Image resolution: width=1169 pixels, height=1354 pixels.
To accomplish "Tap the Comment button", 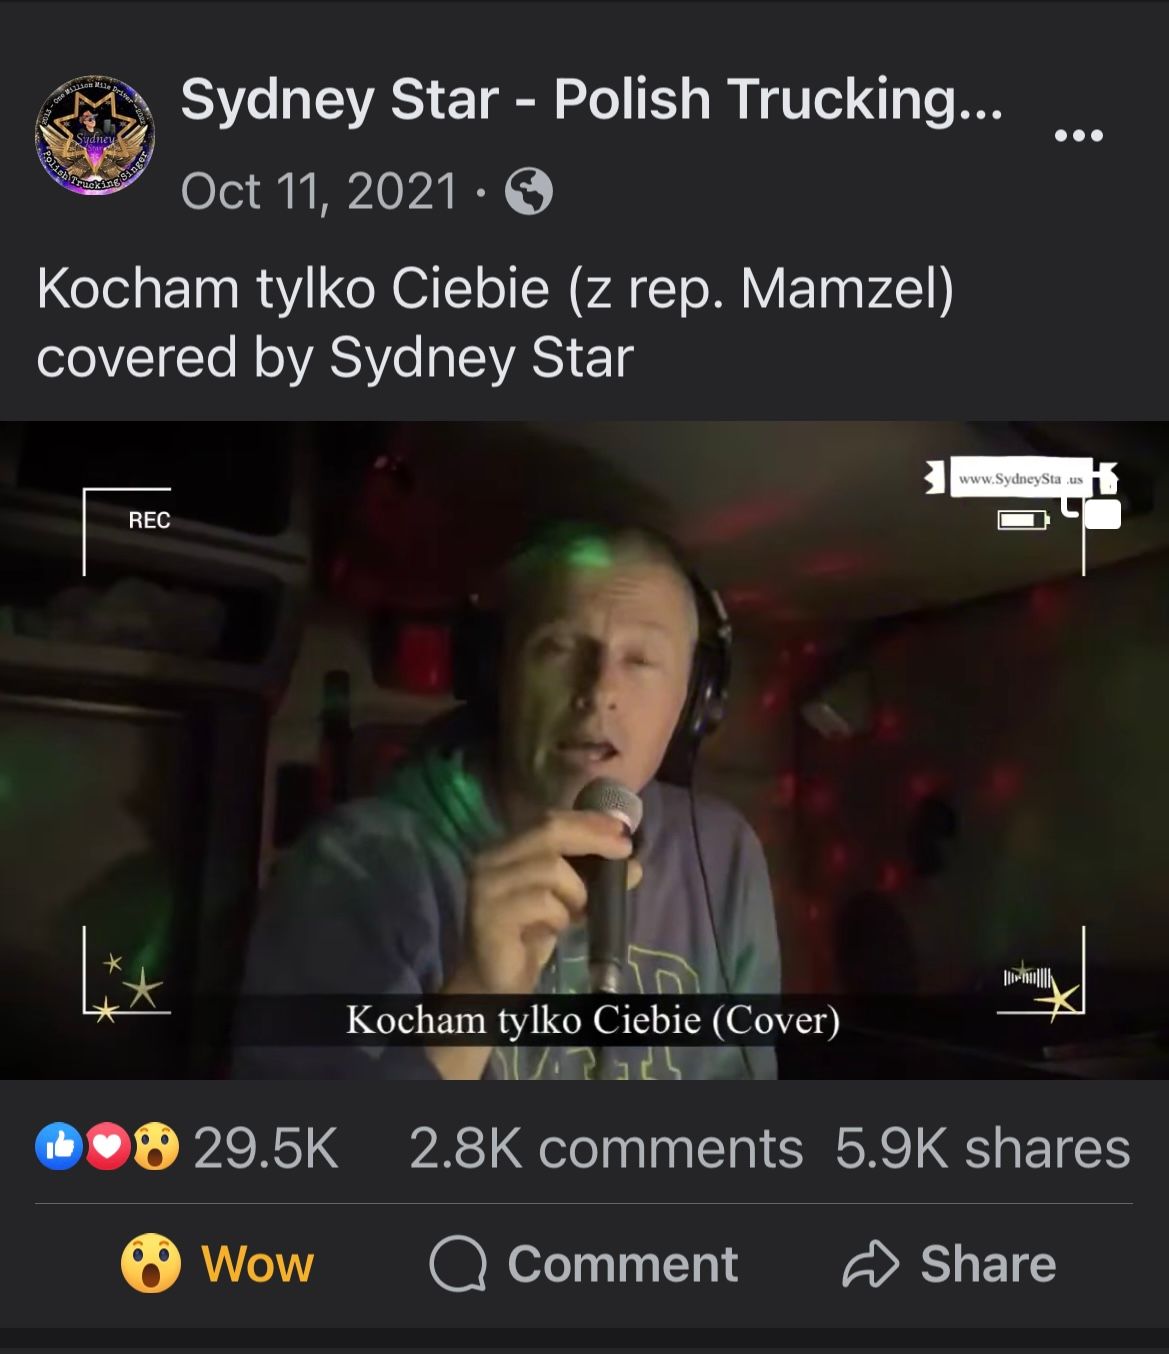I will pyautogui.click(x=583, y=1264).
